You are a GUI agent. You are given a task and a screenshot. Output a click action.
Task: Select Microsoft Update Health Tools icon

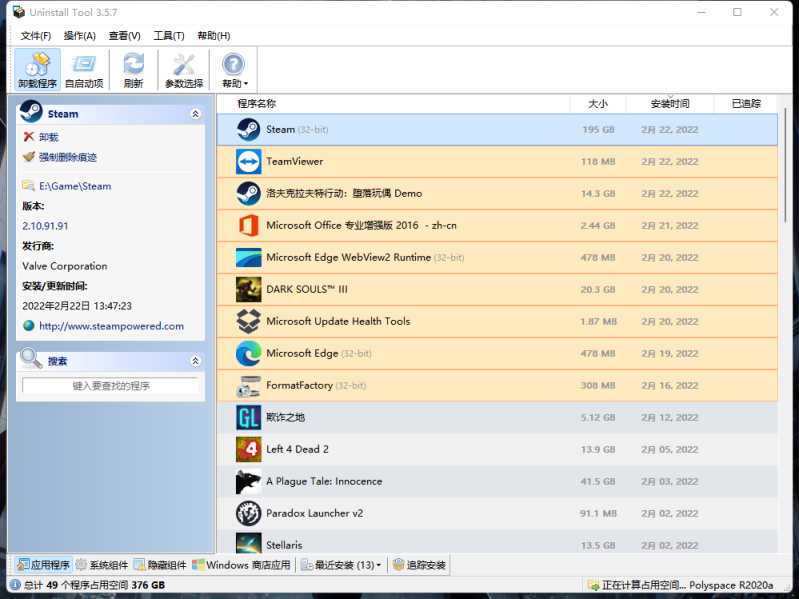pyautogui.click(x=249, y=321)
